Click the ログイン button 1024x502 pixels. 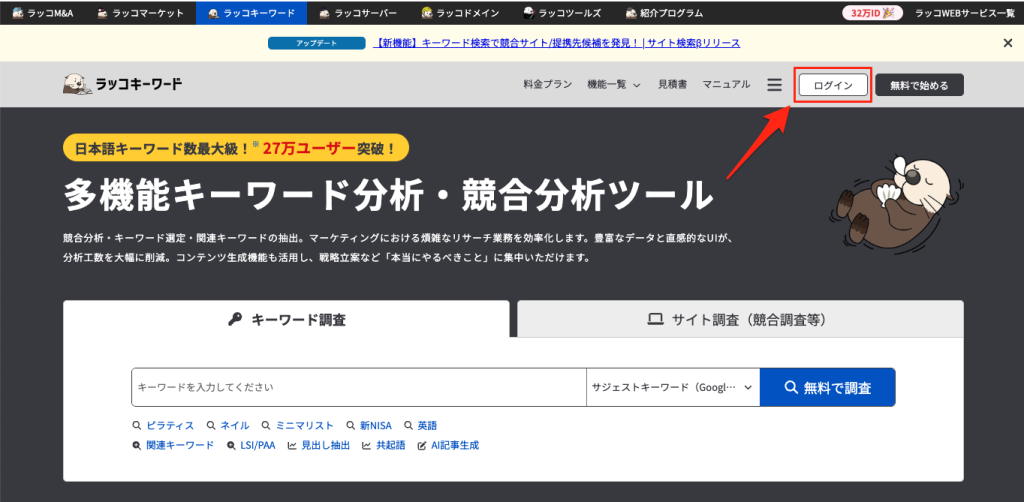(833, 85)
